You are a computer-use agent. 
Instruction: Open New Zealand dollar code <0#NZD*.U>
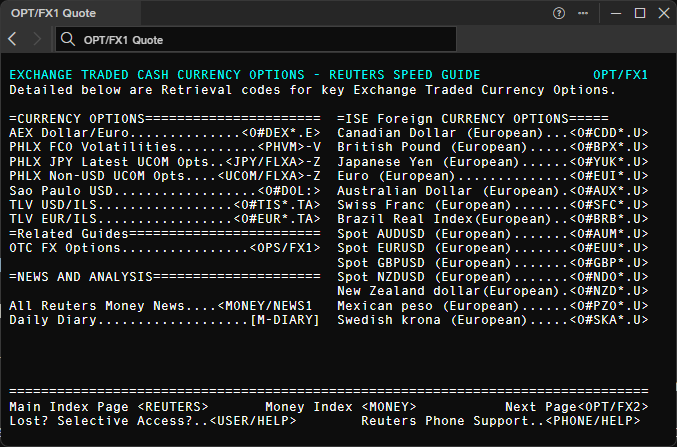(609, 291)
